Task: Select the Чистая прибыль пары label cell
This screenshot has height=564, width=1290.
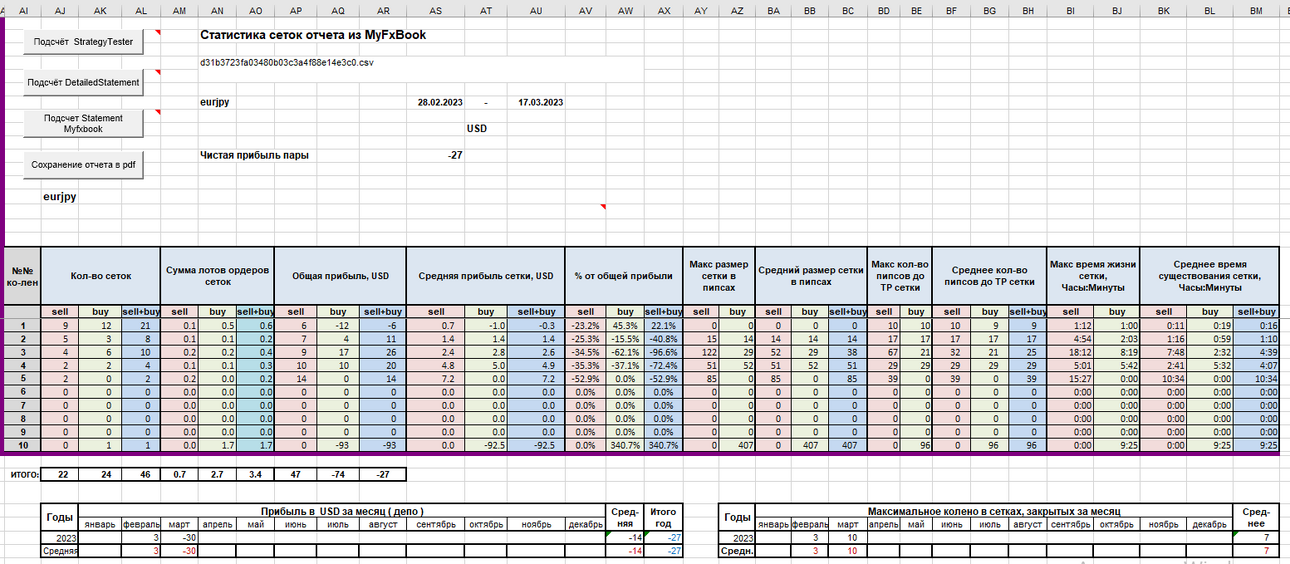Action: click(254, 155)
